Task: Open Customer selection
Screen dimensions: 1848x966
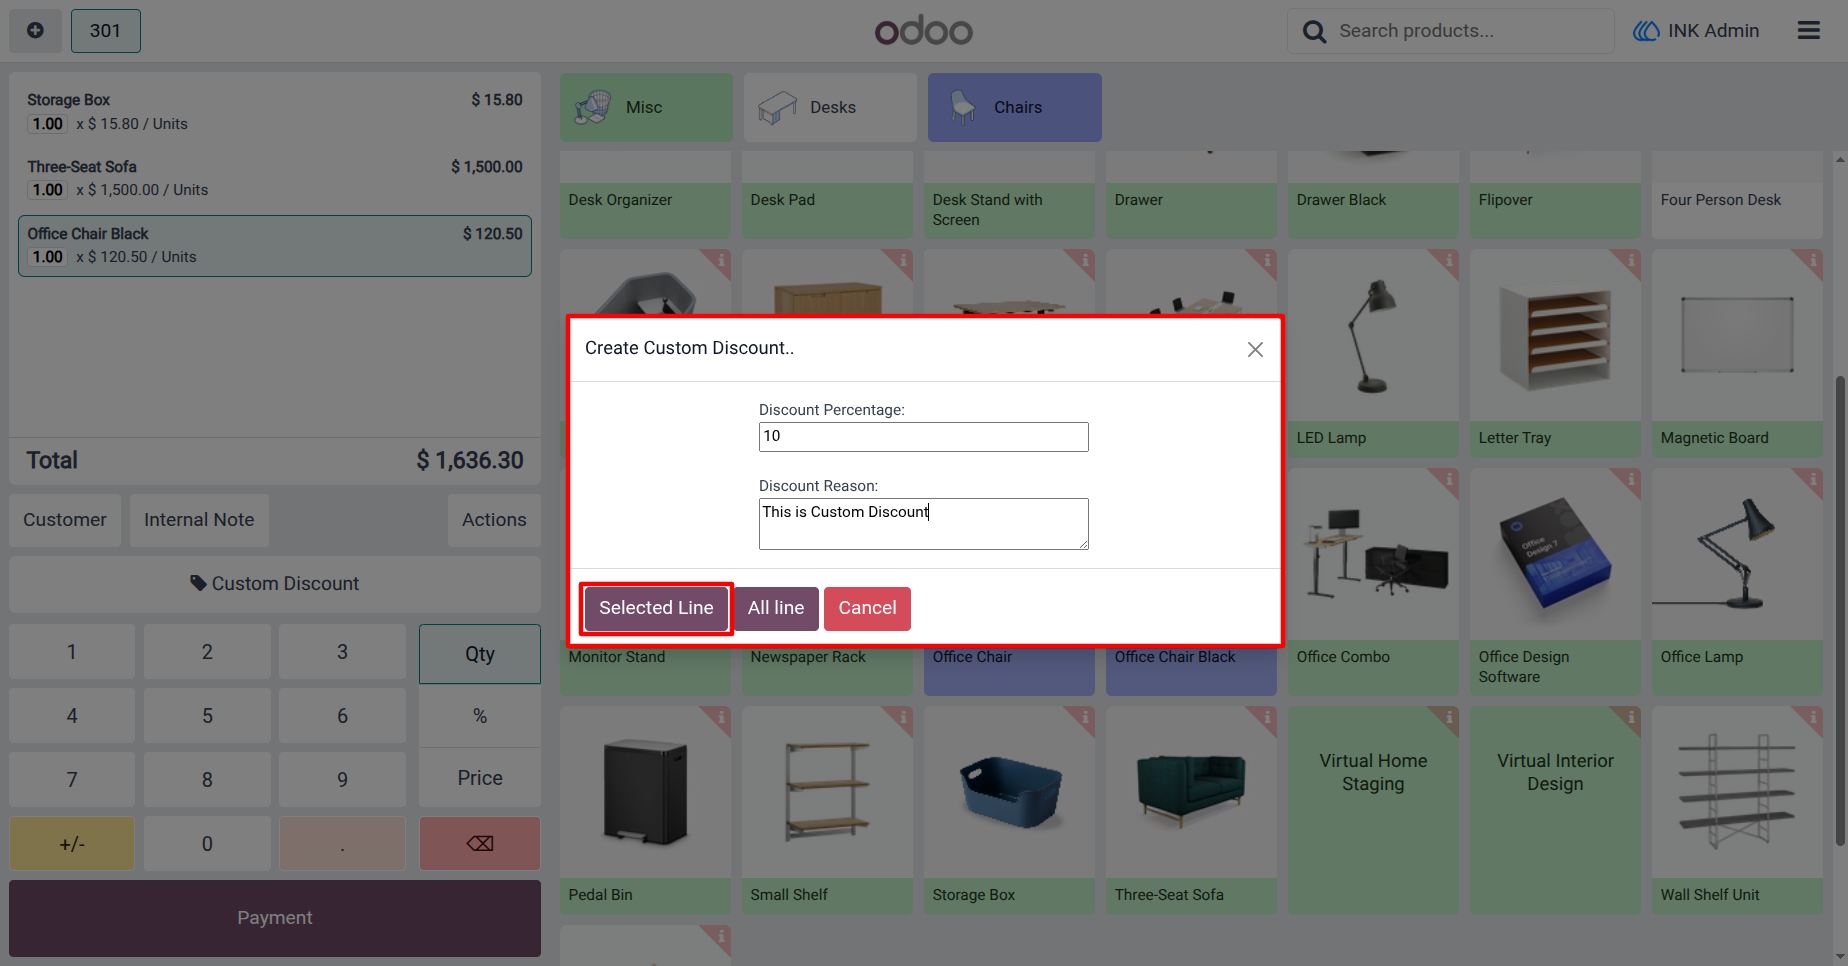Action: [65, 520]
